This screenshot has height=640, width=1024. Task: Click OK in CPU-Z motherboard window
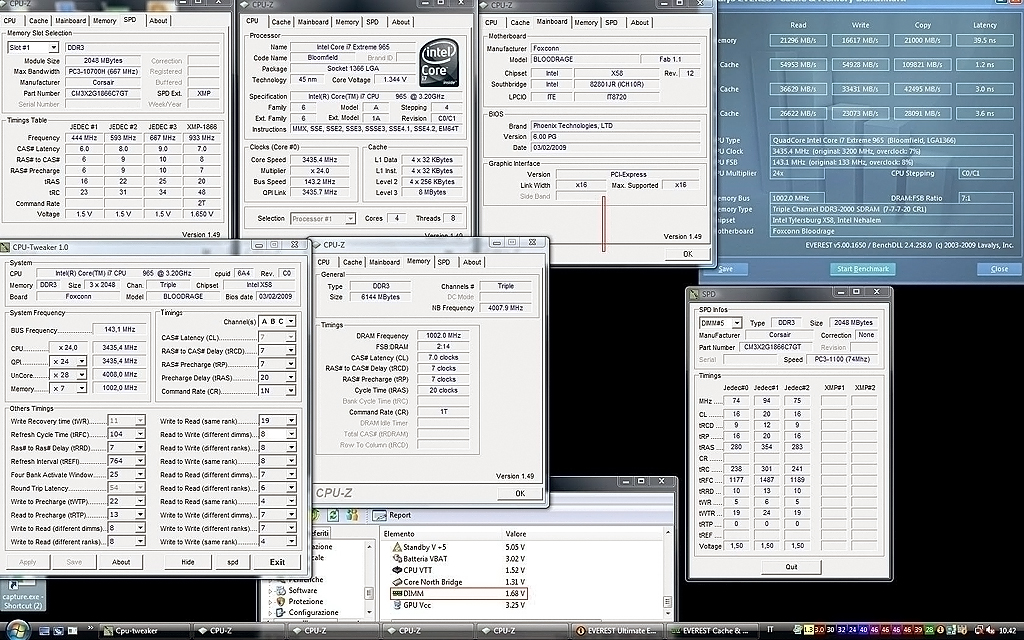[x=688, y=254]
